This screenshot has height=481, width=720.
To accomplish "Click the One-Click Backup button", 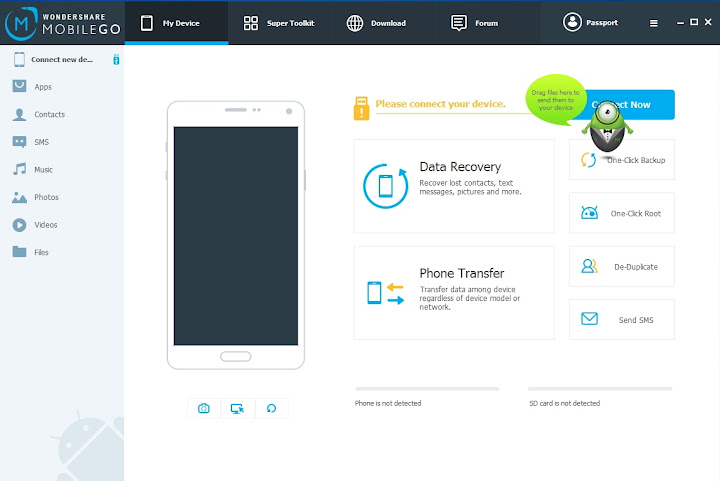I will (622, 160).
